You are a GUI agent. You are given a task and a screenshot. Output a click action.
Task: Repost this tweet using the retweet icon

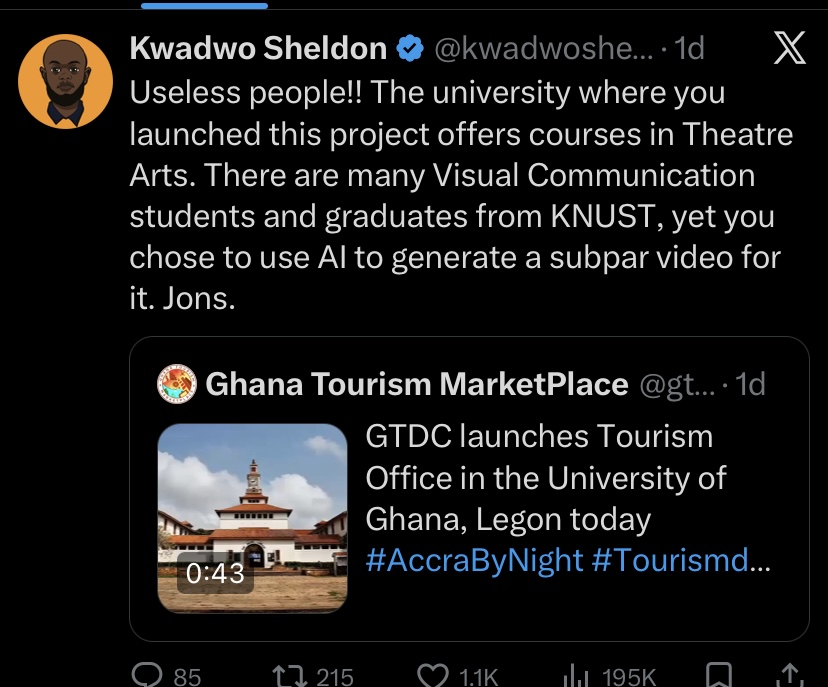tap(288, 676)
